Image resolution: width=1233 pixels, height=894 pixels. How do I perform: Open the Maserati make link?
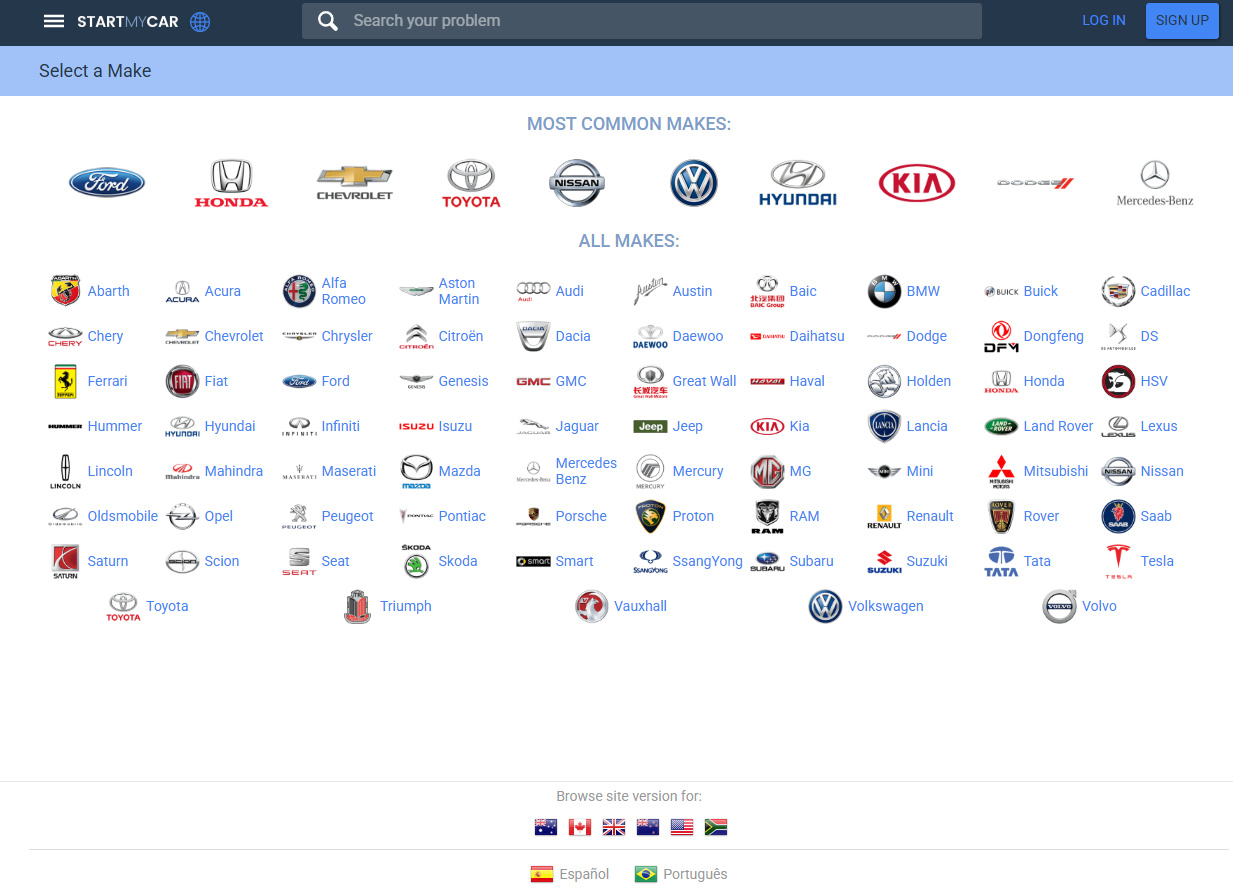[349, 471]
